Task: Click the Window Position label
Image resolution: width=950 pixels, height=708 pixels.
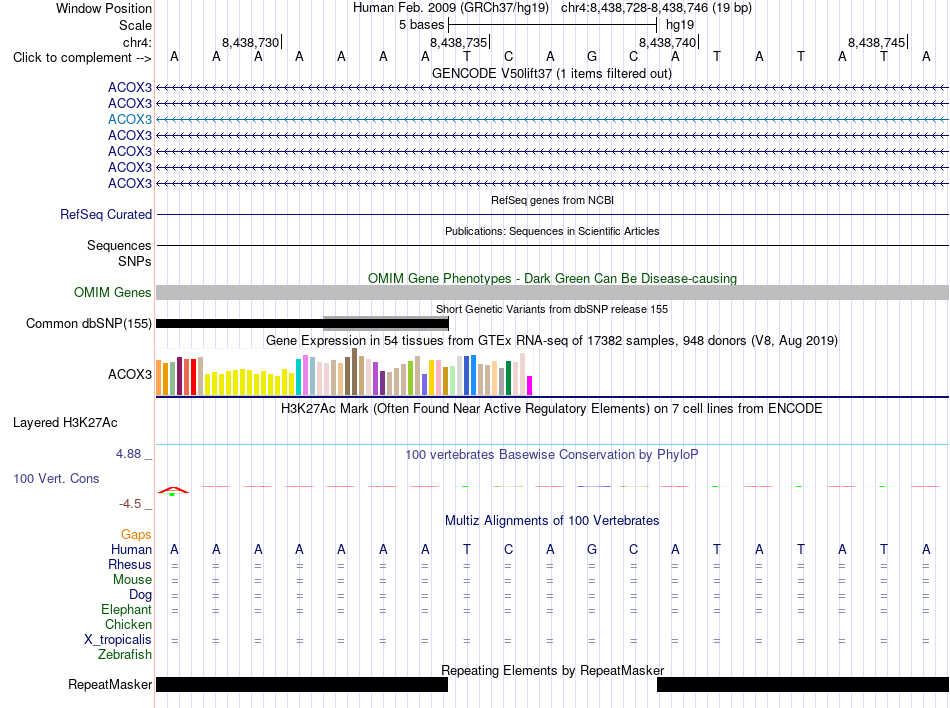Action: [x=104, y=8]
